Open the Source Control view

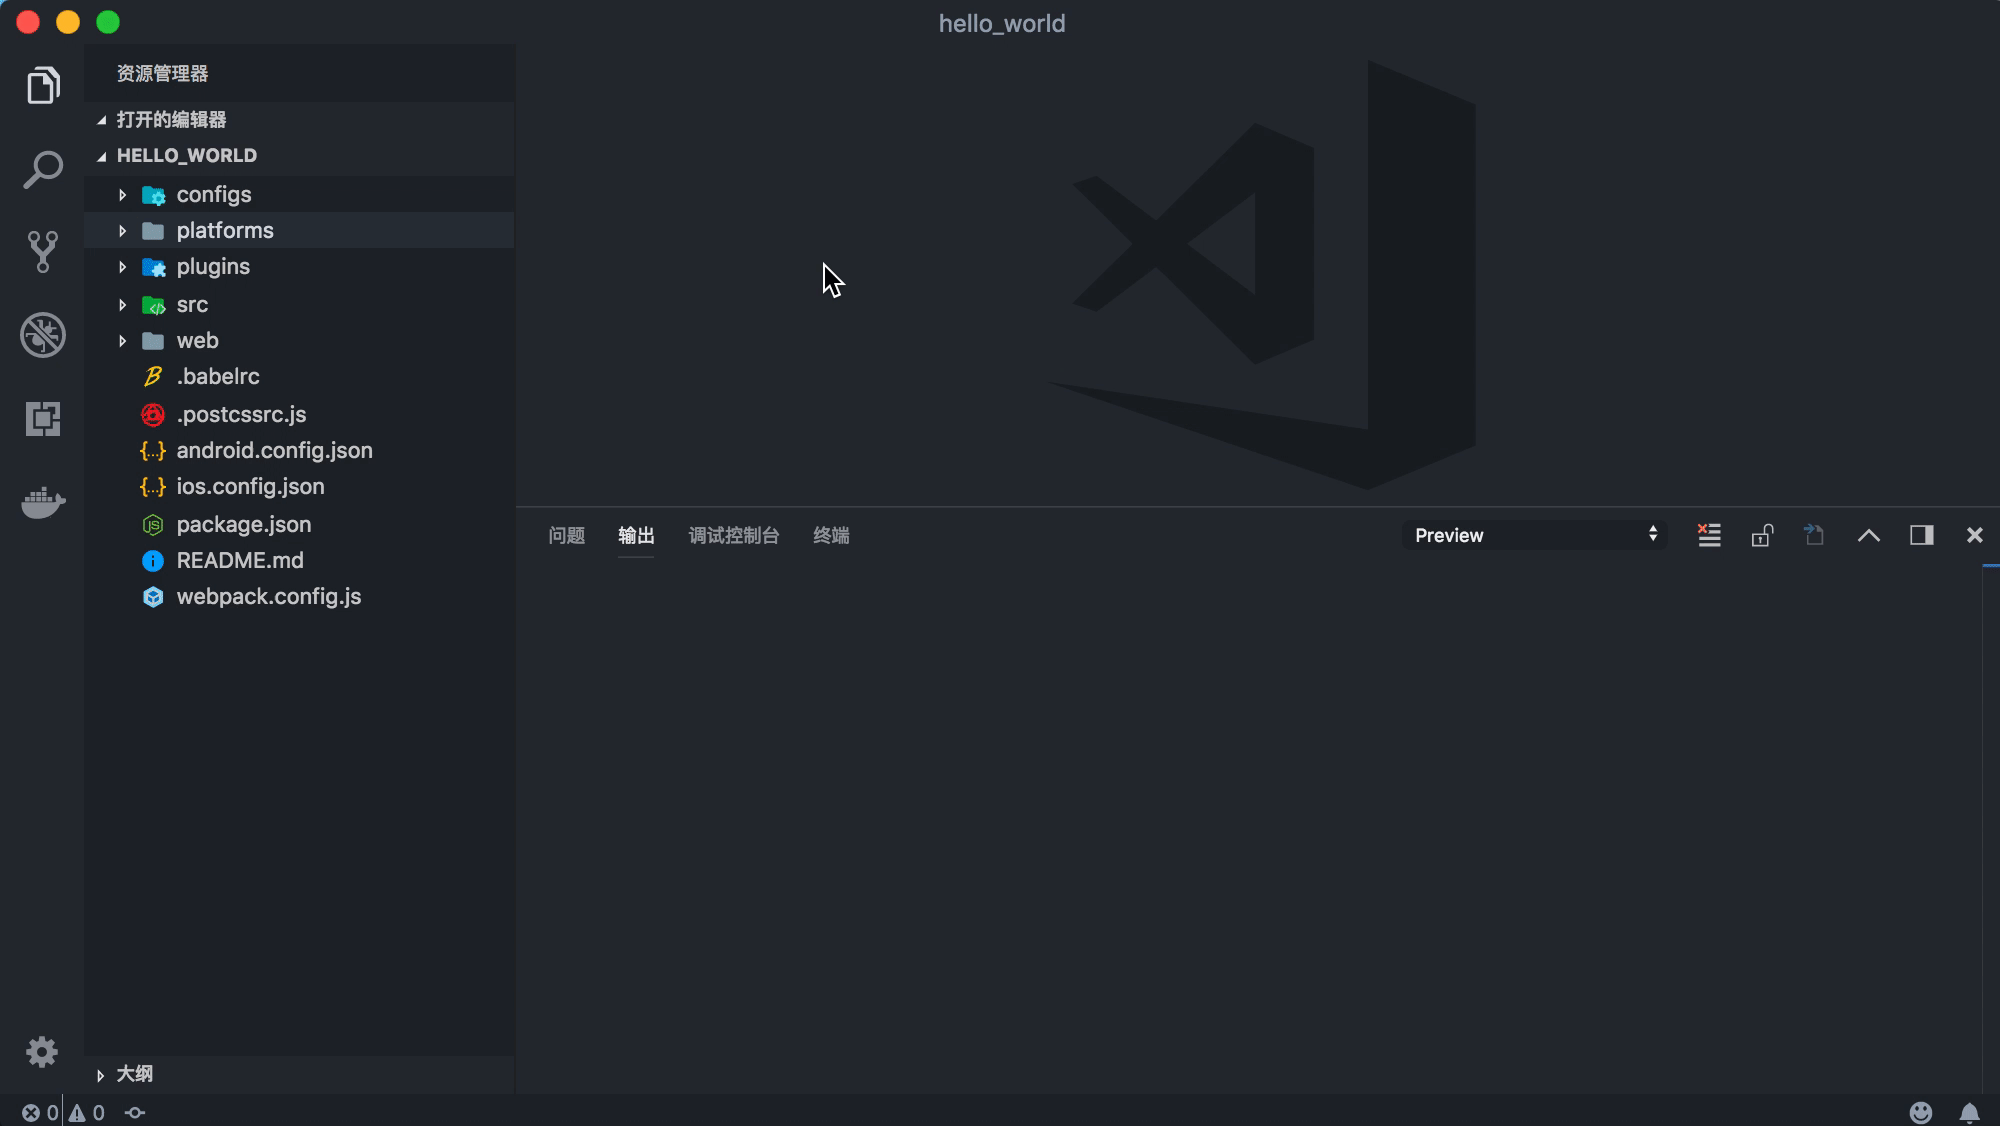[x=43, y=252]
